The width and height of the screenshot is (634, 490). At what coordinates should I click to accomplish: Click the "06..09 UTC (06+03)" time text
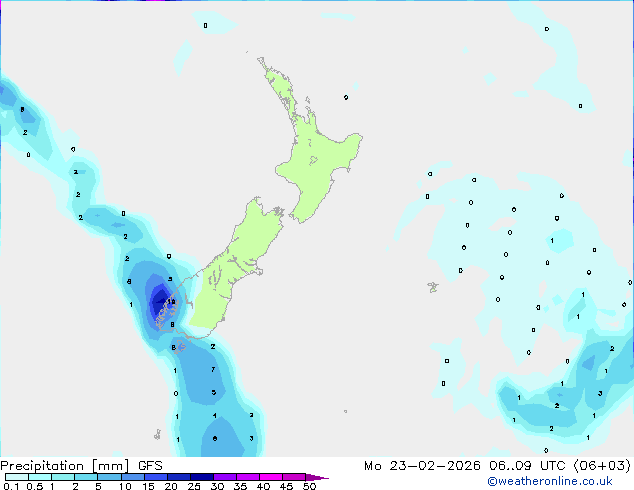pyautogui.click(x=560, y=466)
